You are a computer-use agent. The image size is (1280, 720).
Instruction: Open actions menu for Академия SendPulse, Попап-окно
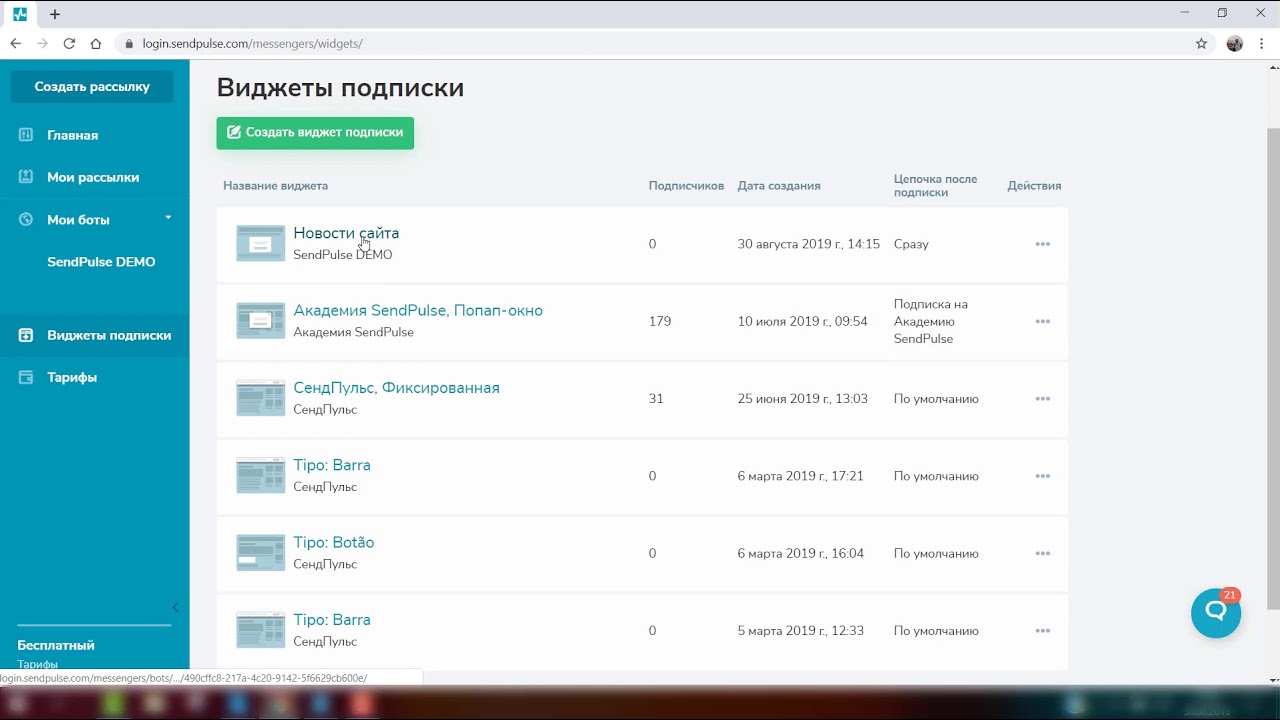pyautogui.click(x=1043, y=321)
